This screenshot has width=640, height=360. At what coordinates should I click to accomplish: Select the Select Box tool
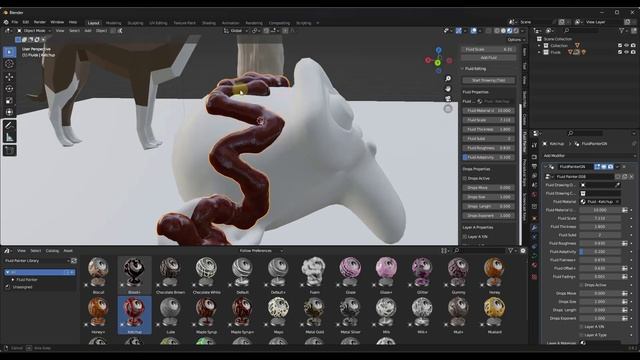coord(9,52)
